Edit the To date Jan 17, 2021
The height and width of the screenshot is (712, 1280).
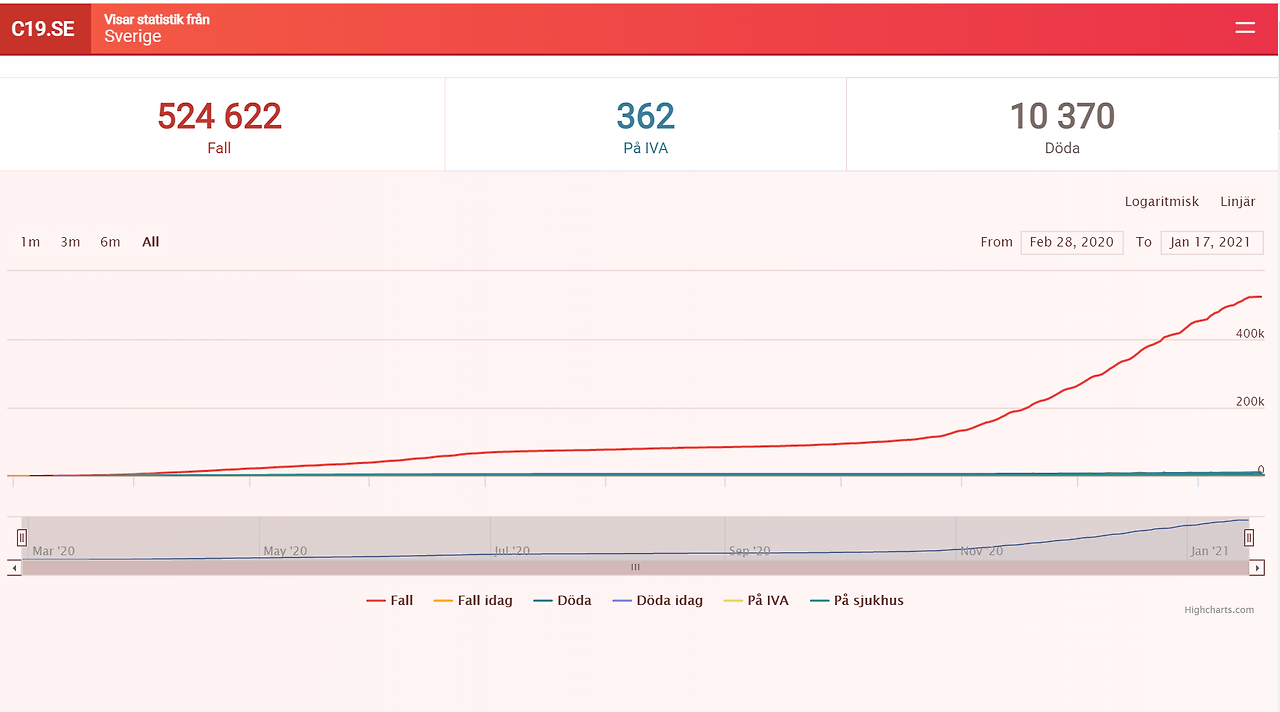coord(1212,242)
